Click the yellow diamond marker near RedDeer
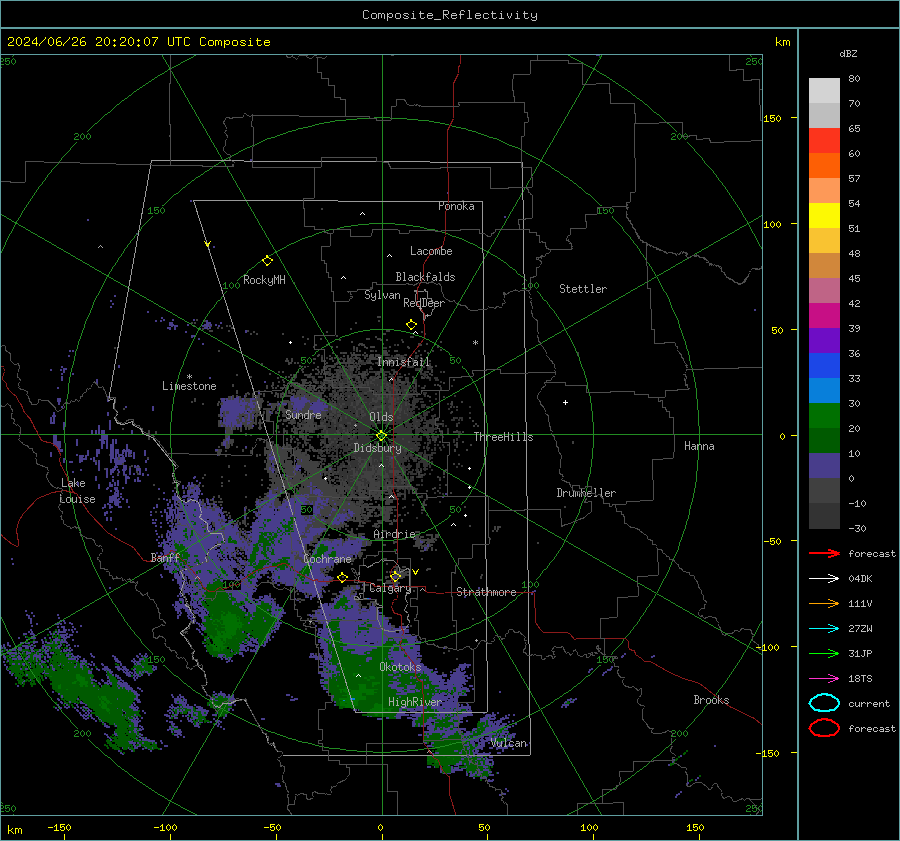Viewport: 900px width, 841px height. coord(411,325)
